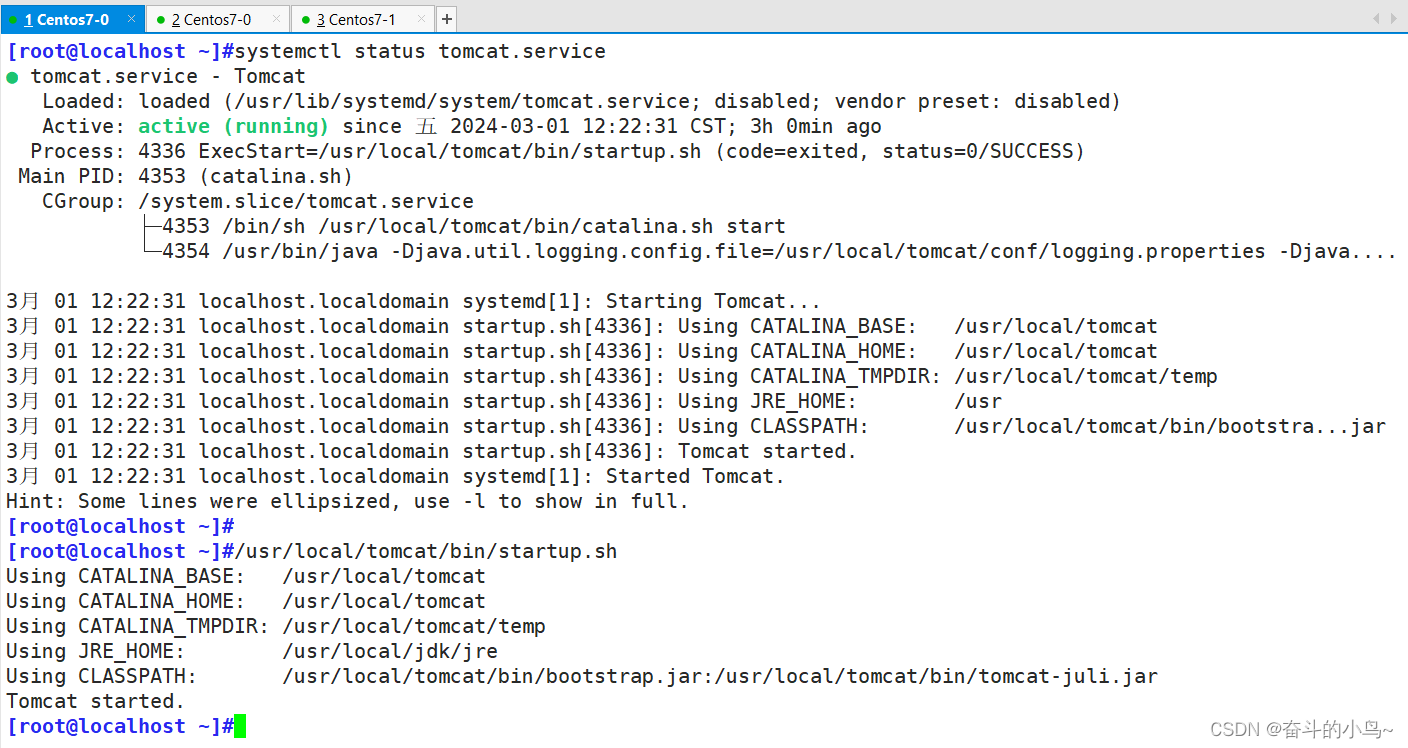Click green connection dot on Centos7-1 tab
Image resolution: width=1408 pixels, height=748 pixels.
[x=305, y=19]
